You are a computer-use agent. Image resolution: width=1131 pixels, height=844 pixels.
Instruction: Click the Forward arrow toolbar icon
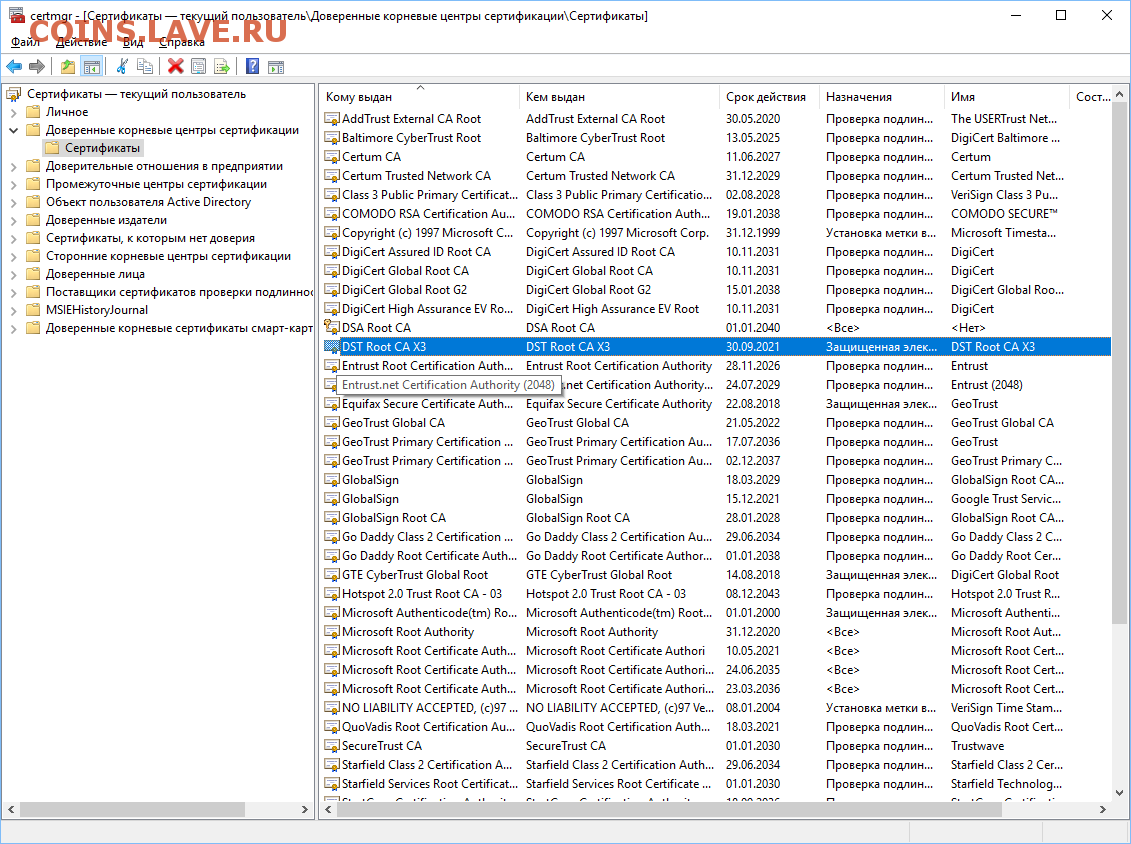coord(37,67)
